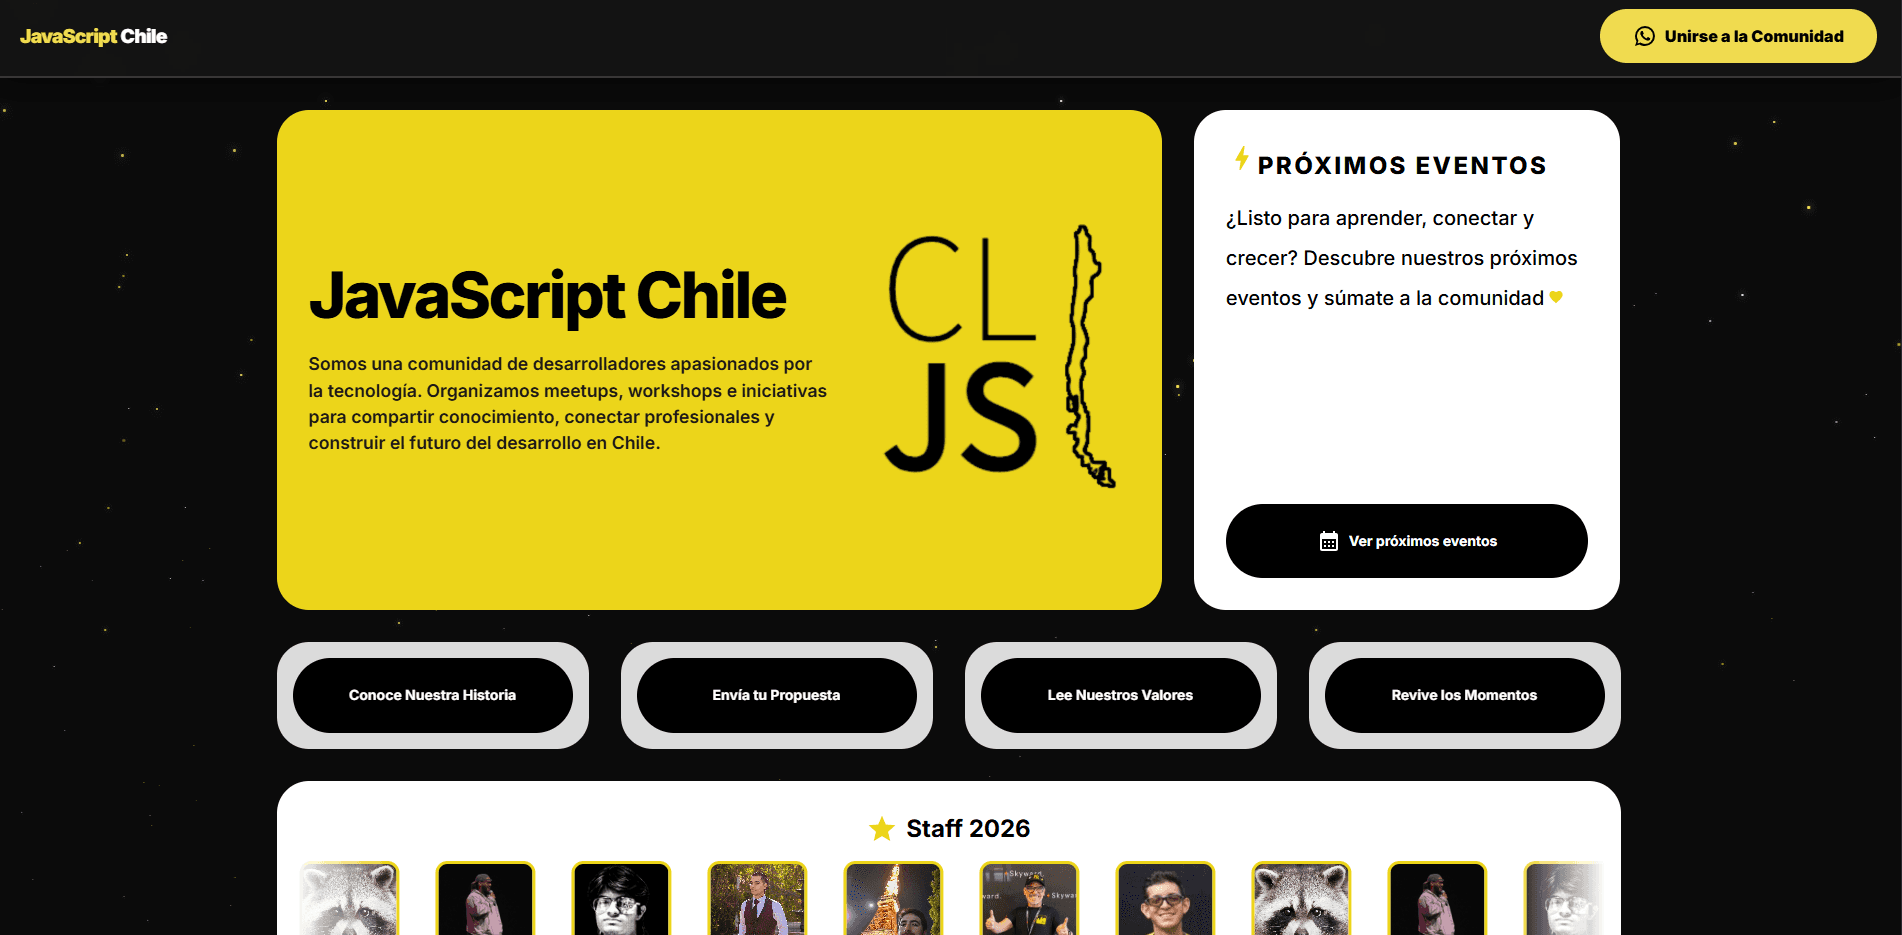Open Conoce Nuestra Historia
Viewport: 1902px width, 935px height.
click(432, 695)
